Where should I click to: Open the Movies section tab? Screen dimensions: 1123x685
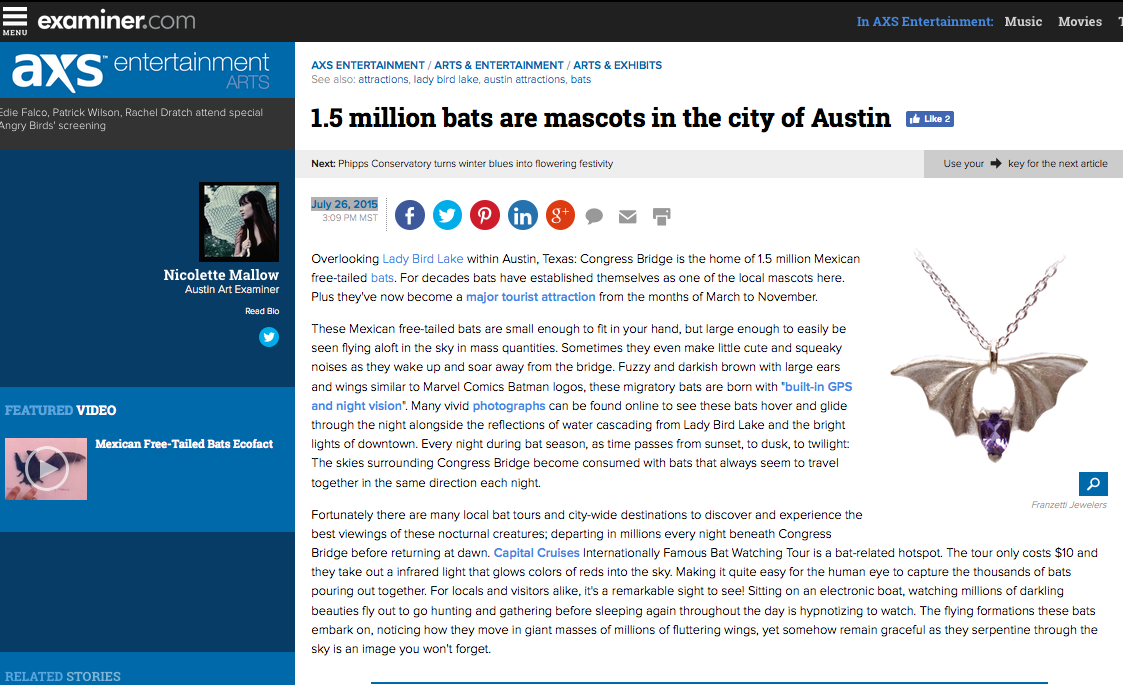point(1079,21)
